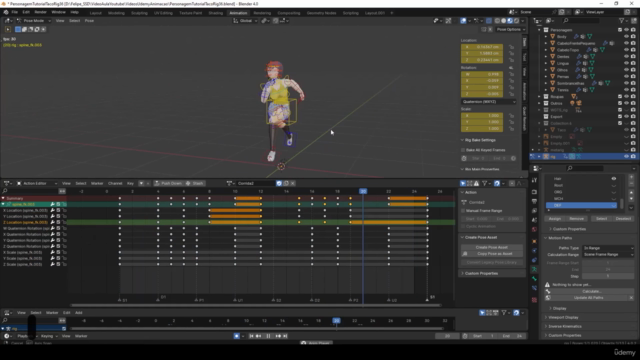The image size is (640, 360).
Task: Click the Create Pose Asset button
Action: click(491, 247)
